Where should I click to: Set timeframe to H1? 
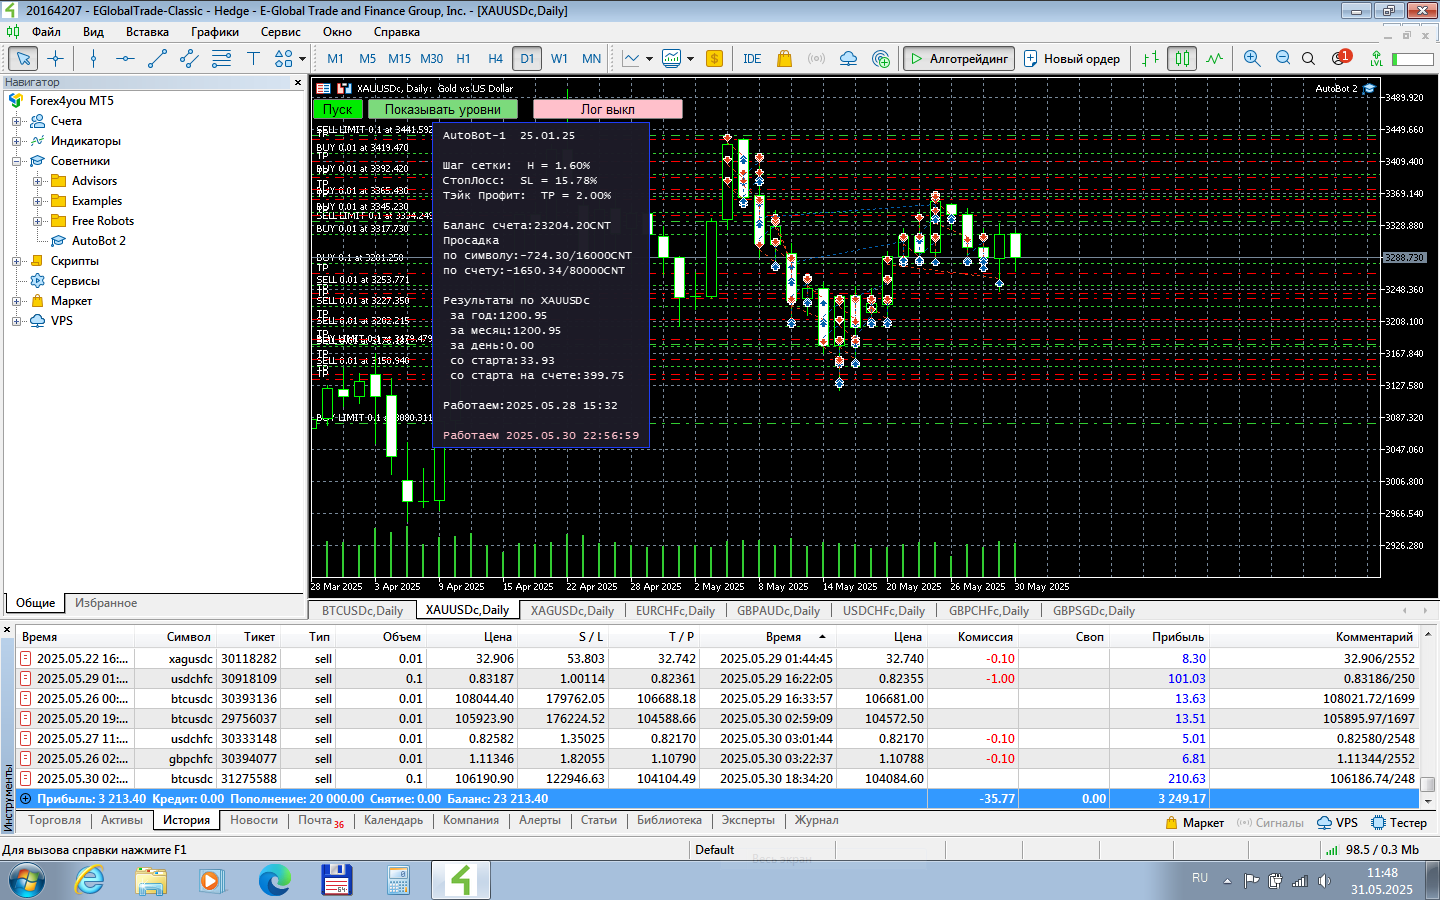click(x=463, y=59)
